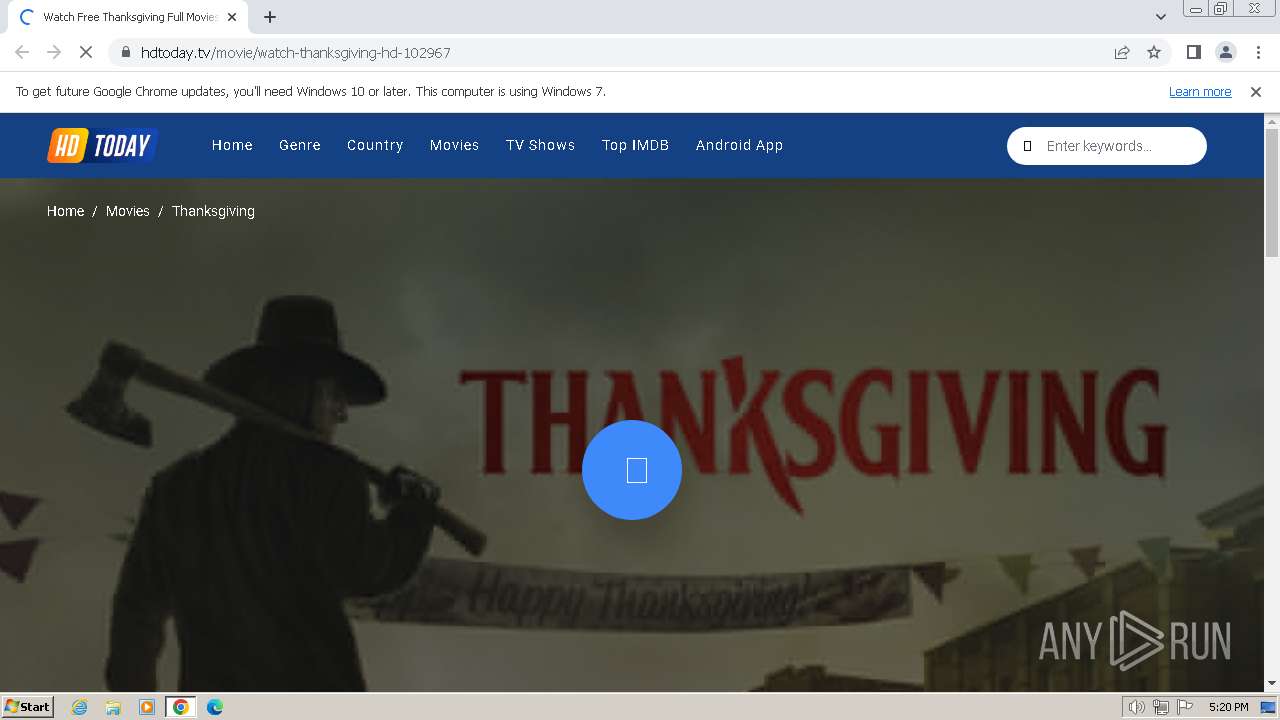Image resolution: width=1280 pixels, height=720 pixels.
Task: Toggle the browser side panel
Action: (1194, 52)
